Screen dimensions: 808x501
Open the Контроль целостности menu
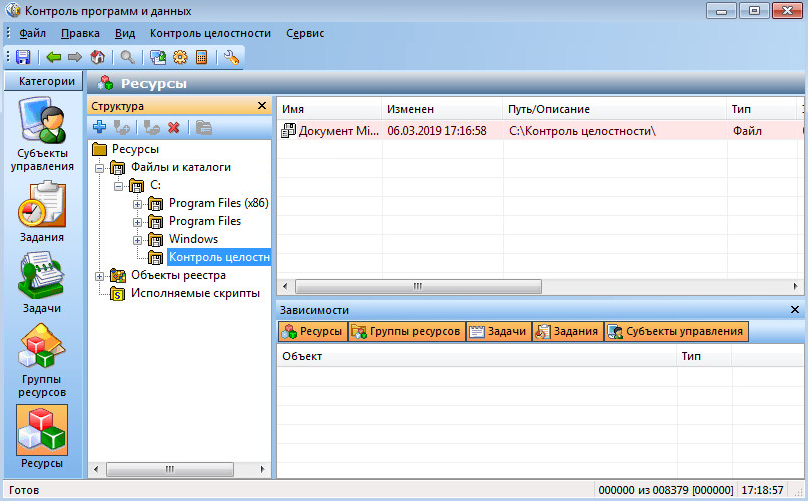pyautogui.click(x=210, y=34)
